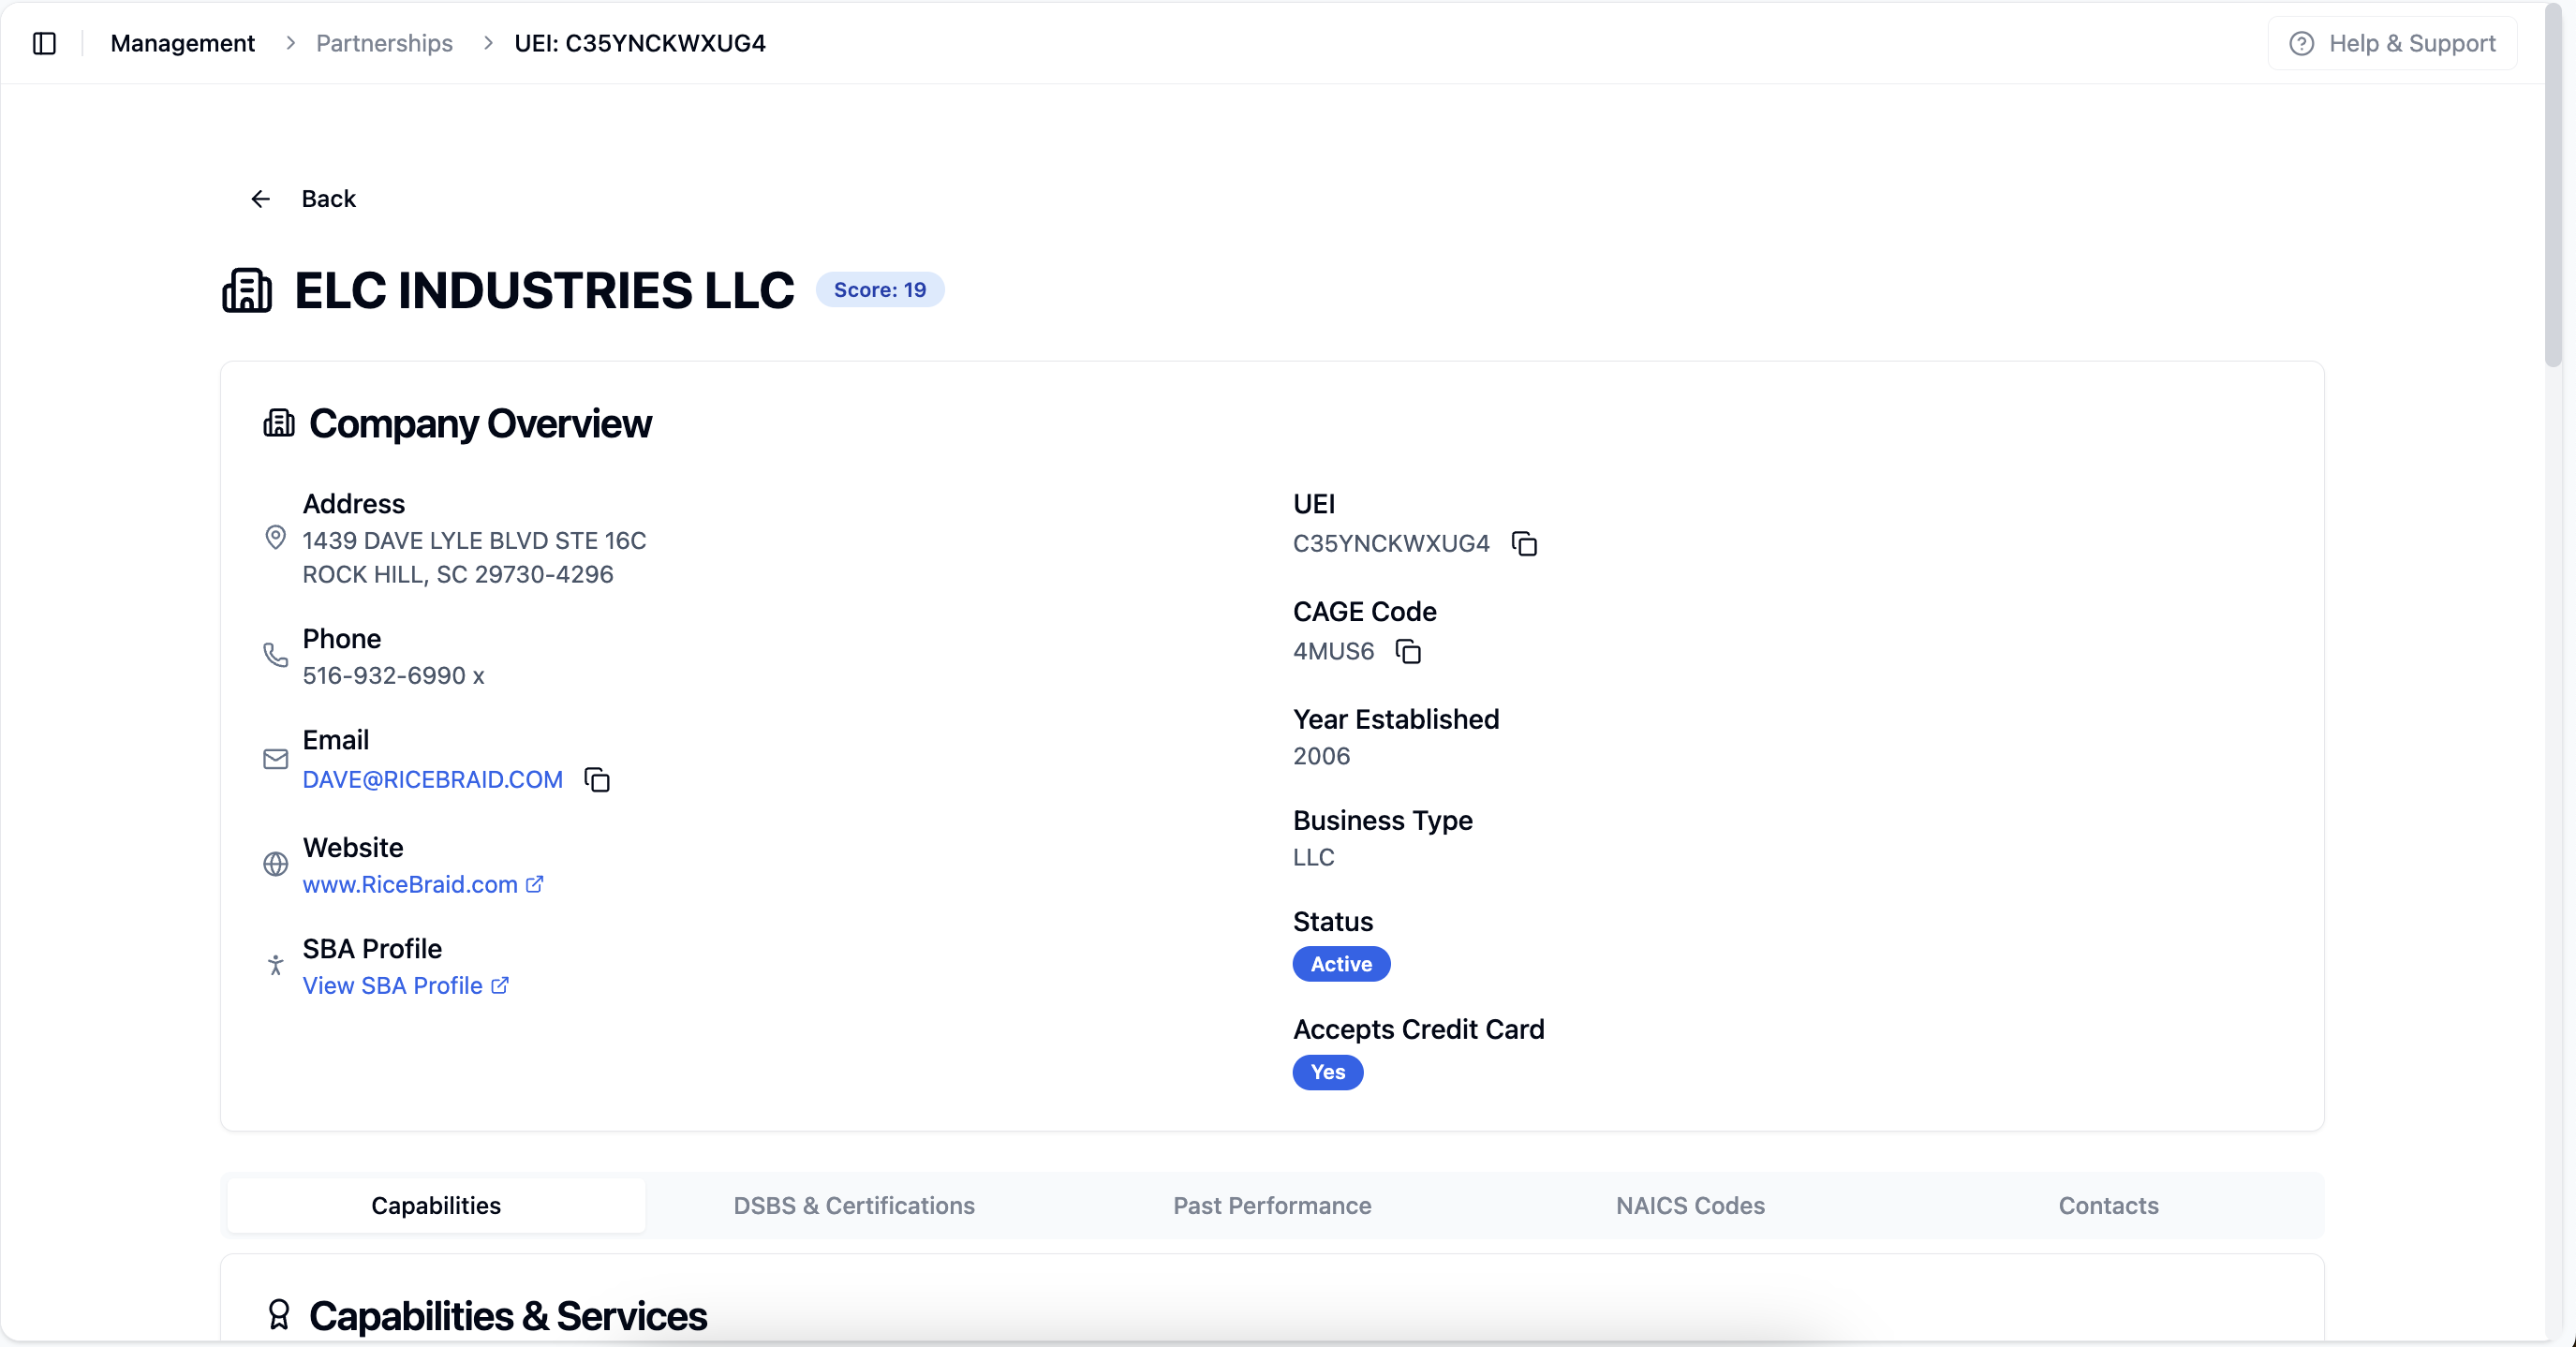The image size is (2576, 1347).
Task: Click View SBA Profile link
Action: coord(393,985)
